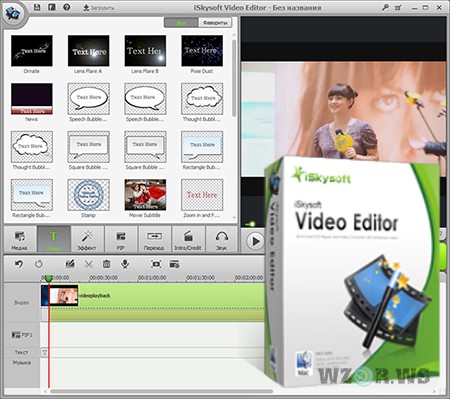Select the scissors split tool
The height and width of the screenshot is (399, 450).
(x=89, y=264)
